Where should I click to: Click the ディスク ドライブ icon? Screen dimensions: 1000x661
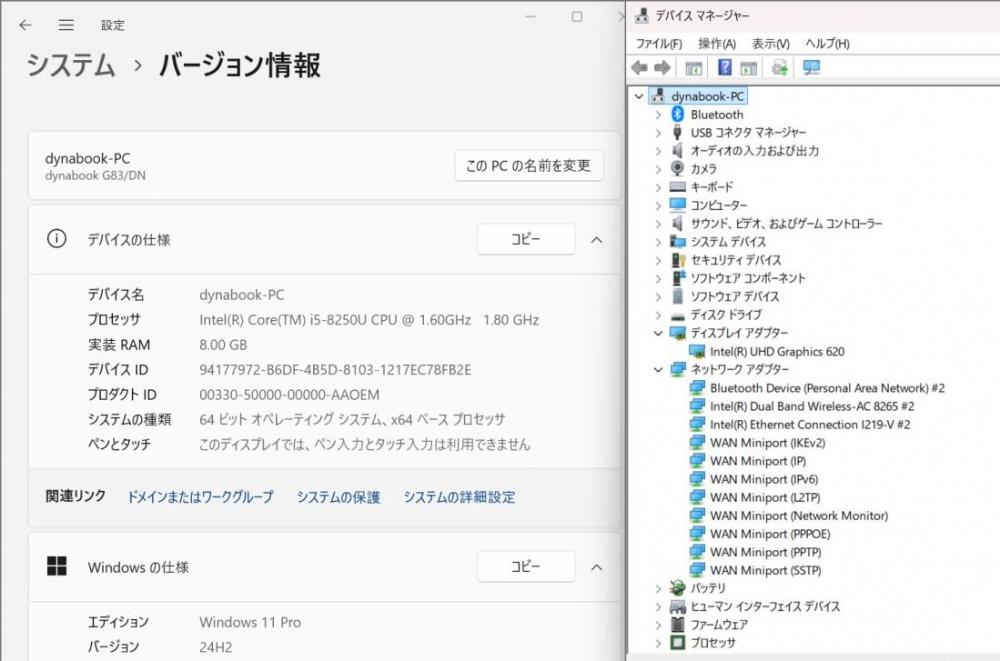click(x=677, y=315)
